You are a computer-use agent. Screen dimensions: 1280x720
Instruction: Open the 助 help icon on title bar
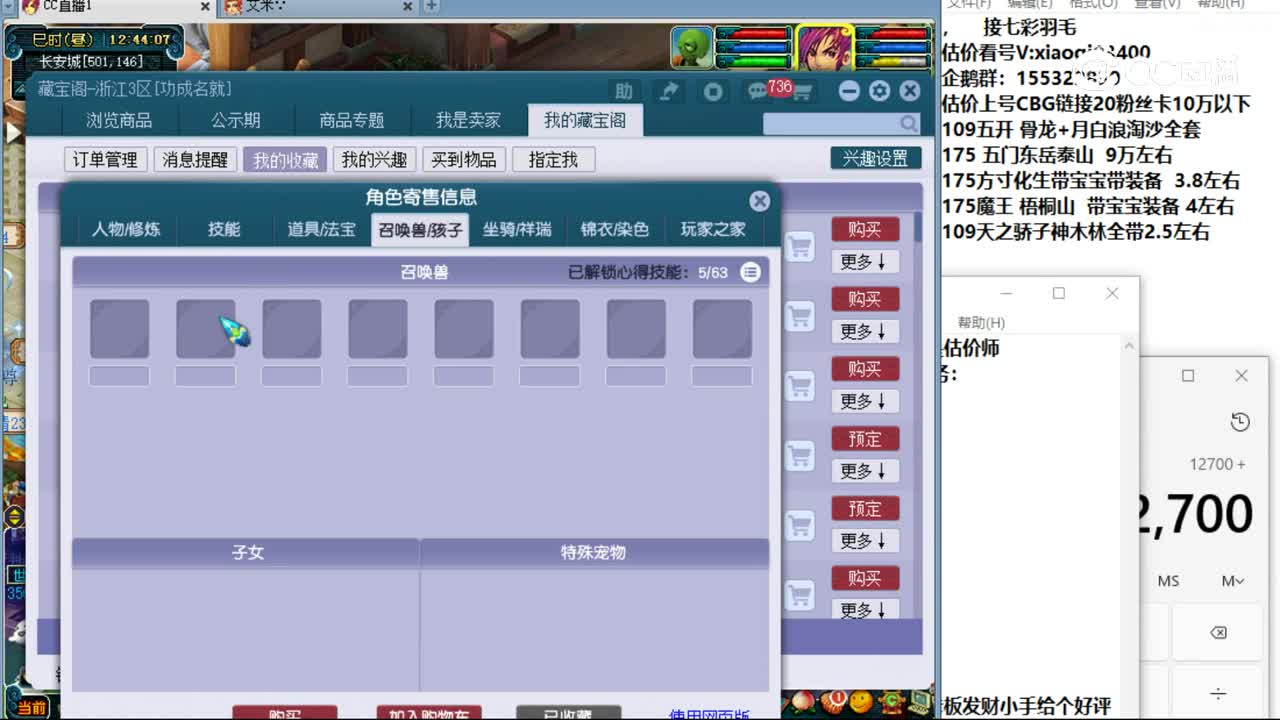(626, 90)
